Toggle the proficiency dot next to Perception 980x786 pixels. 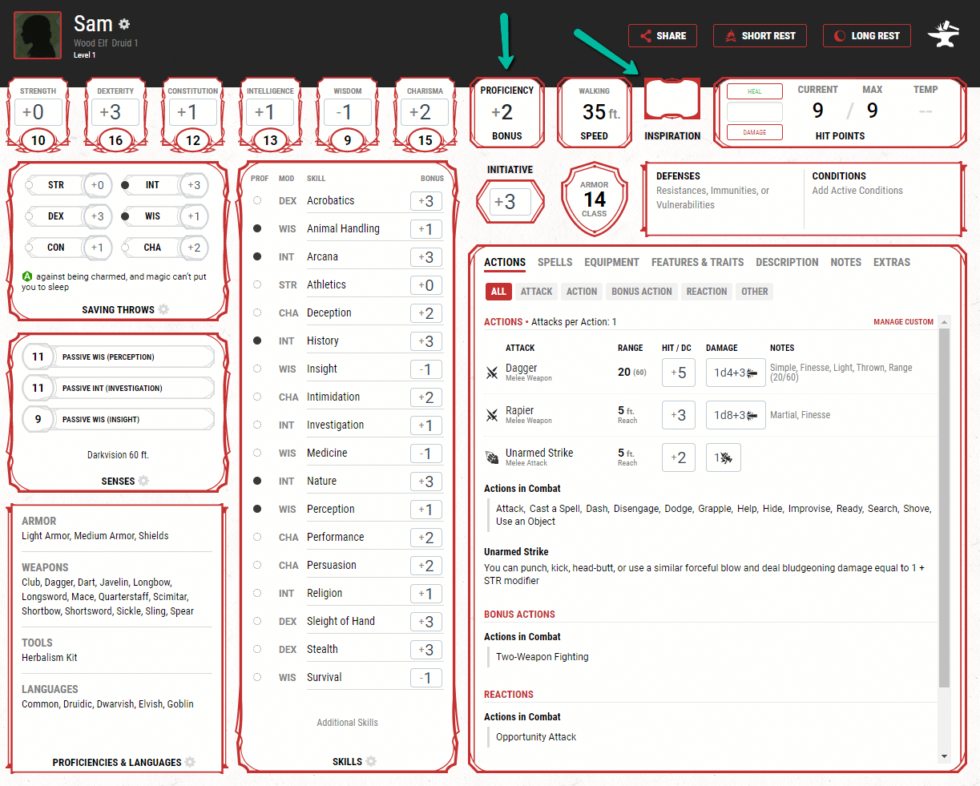coord(258,509)
